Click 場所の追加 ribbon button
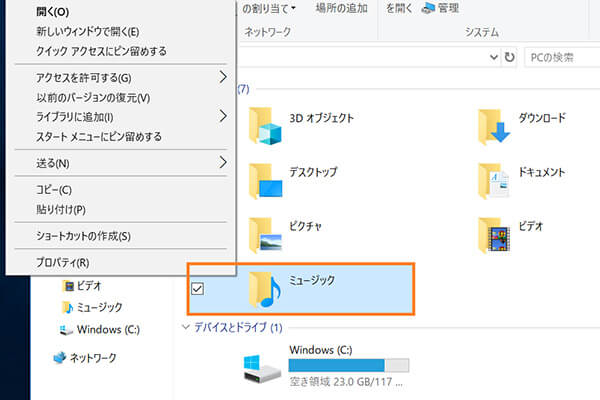This screenshot has height=400, width=600. (342, 8)
